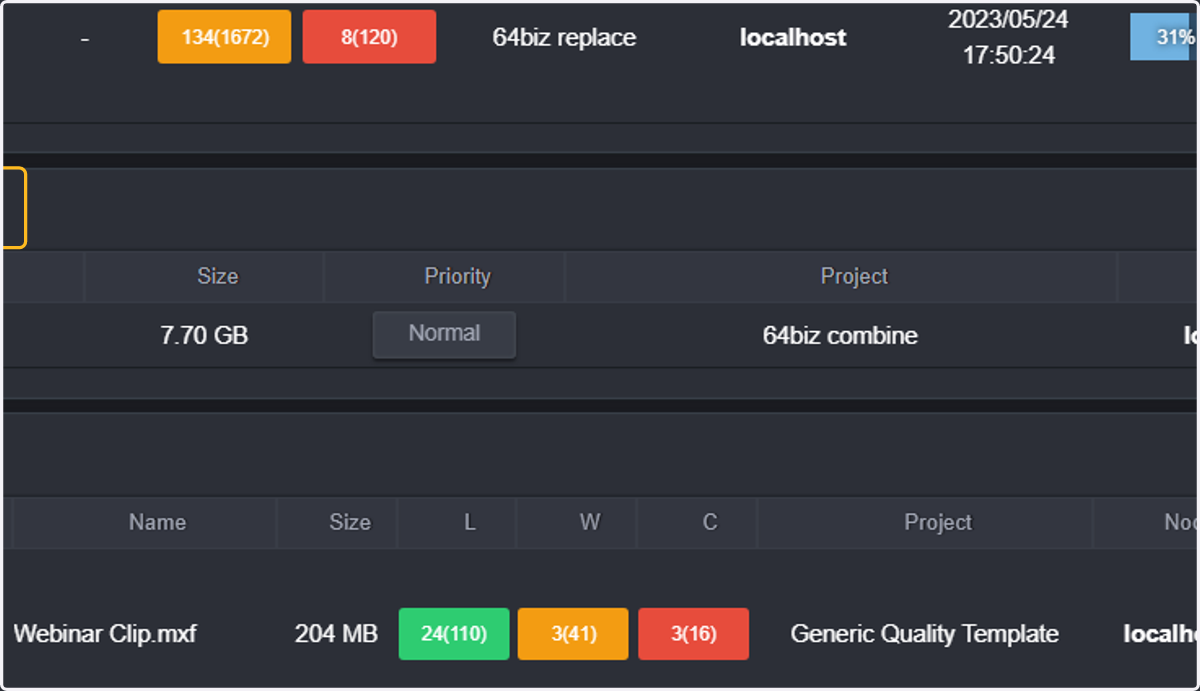The width and height of the screenshot is (1200, 691).
Task: Click the 2023/05/24 17:50:24 timestamp
Action: click(x=1009, y=37)
